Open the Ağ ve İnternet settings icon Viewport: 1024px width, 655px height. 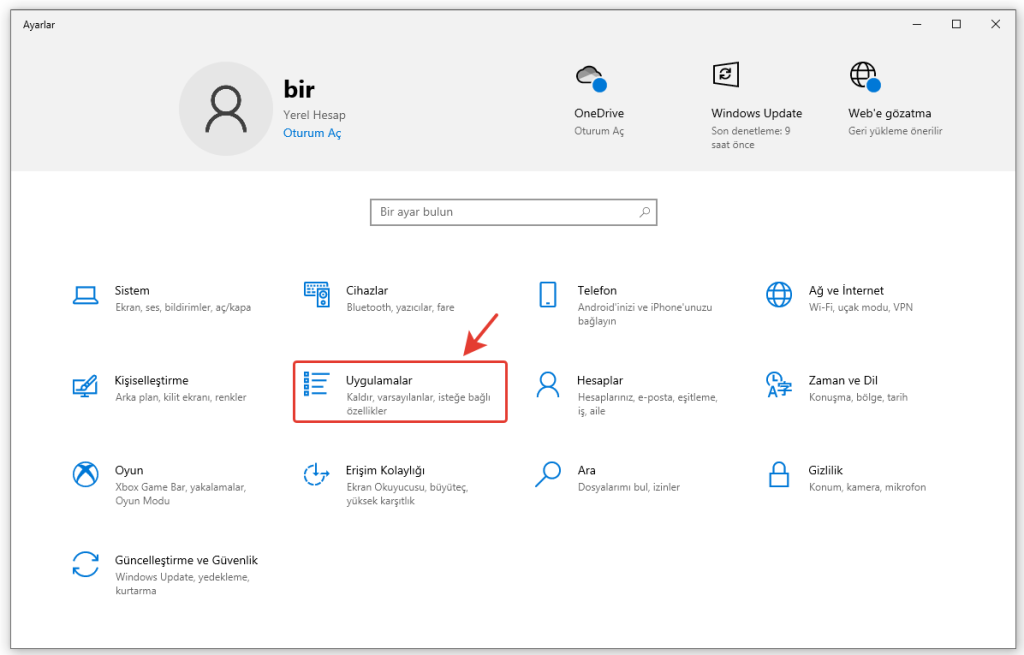point(778,295)
